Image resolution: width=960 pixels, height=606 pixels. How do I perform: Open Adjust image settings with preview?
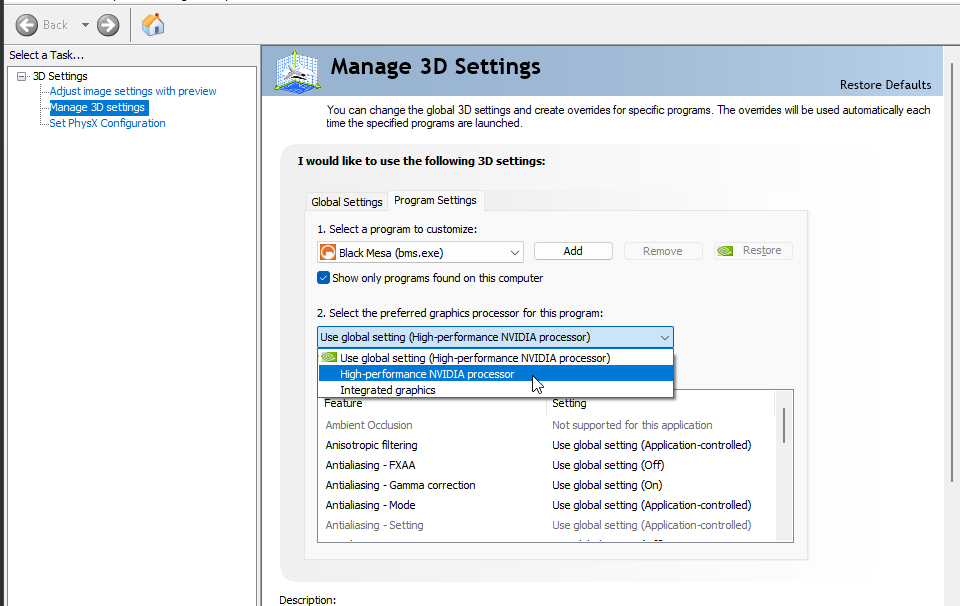133,91
